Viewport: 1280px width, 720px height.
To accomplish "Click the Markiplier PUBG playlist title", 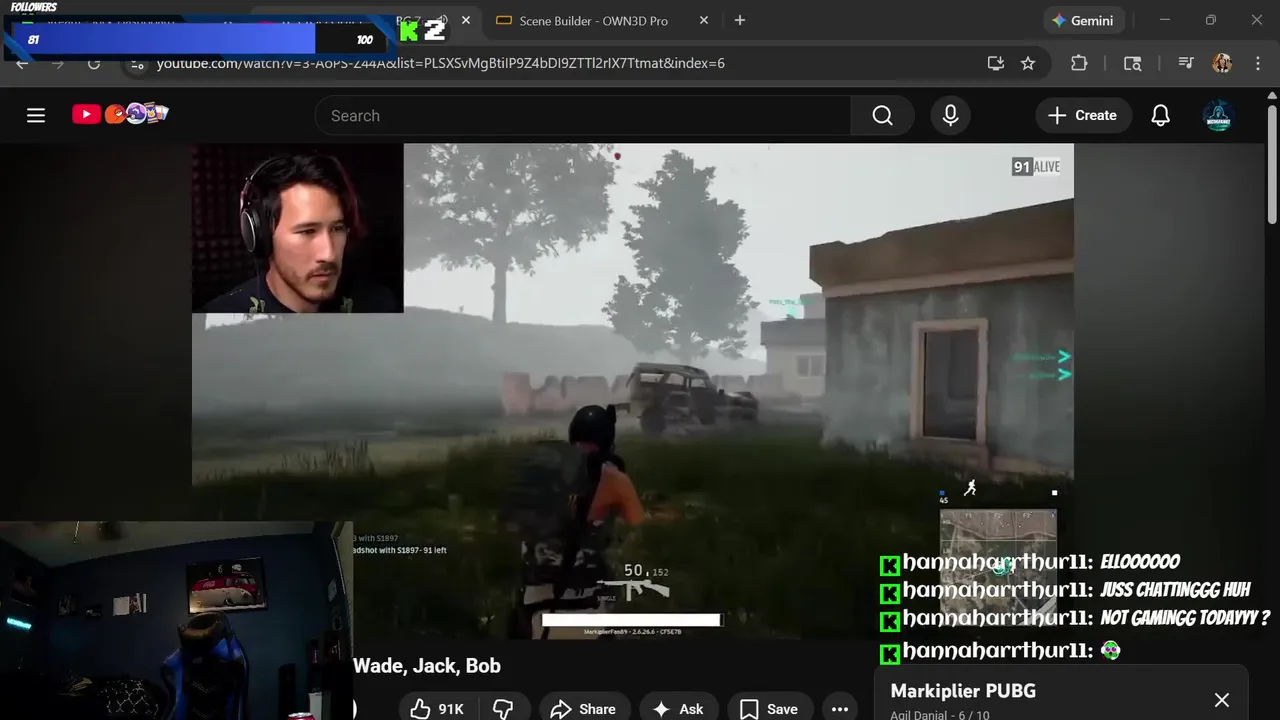I will point(963,691).
